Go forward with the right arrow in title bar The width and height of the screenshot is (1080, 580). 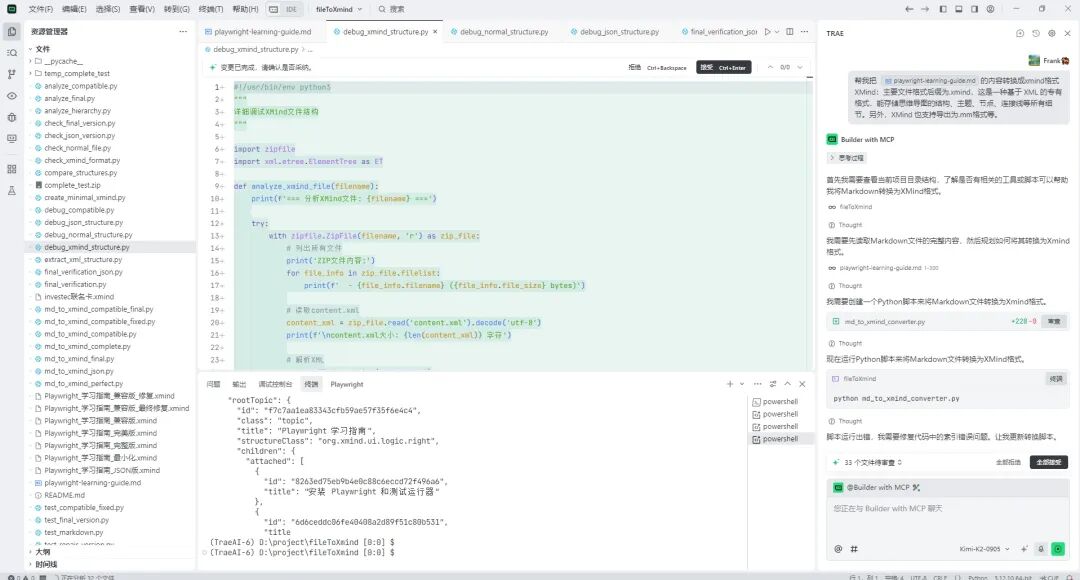click(925, 9)
